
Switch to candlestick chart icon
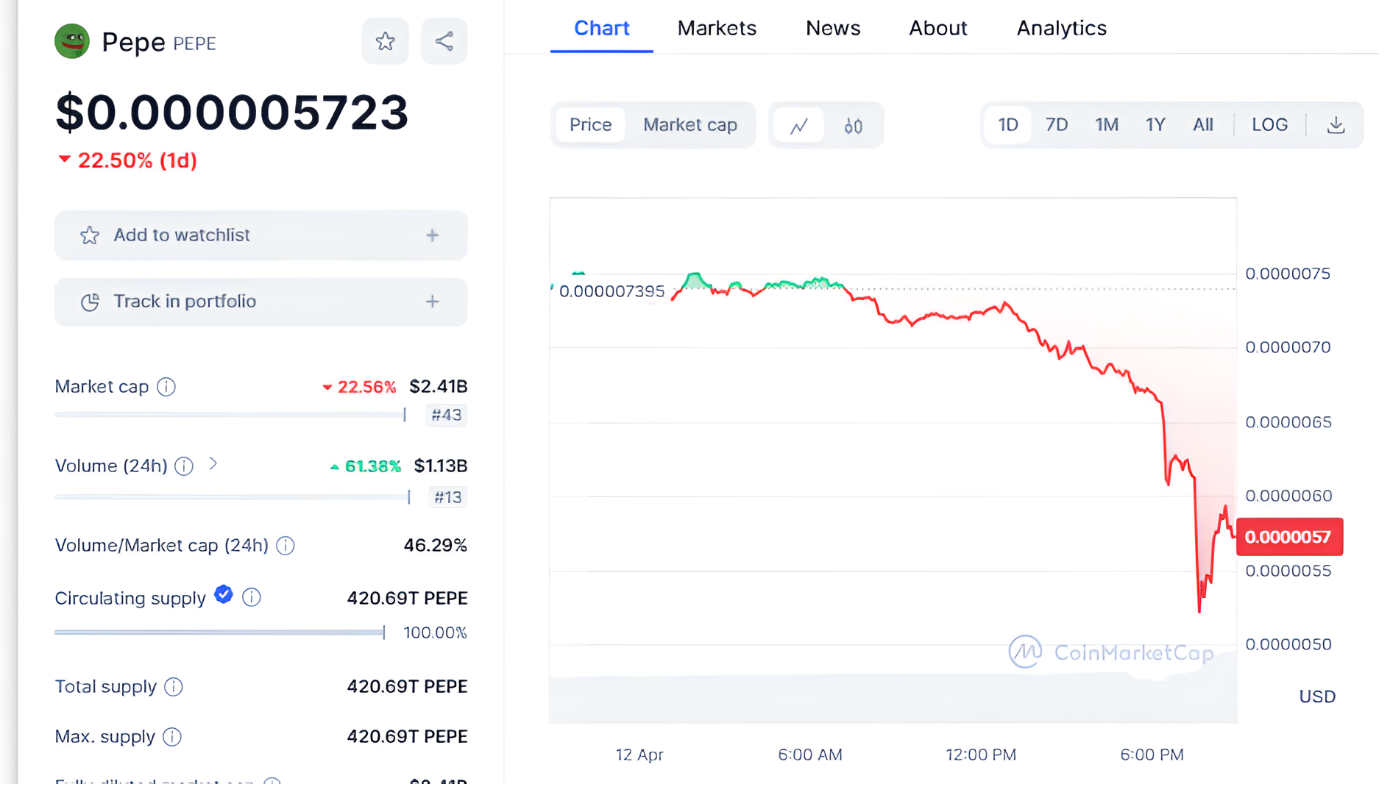tap(853, 126)
